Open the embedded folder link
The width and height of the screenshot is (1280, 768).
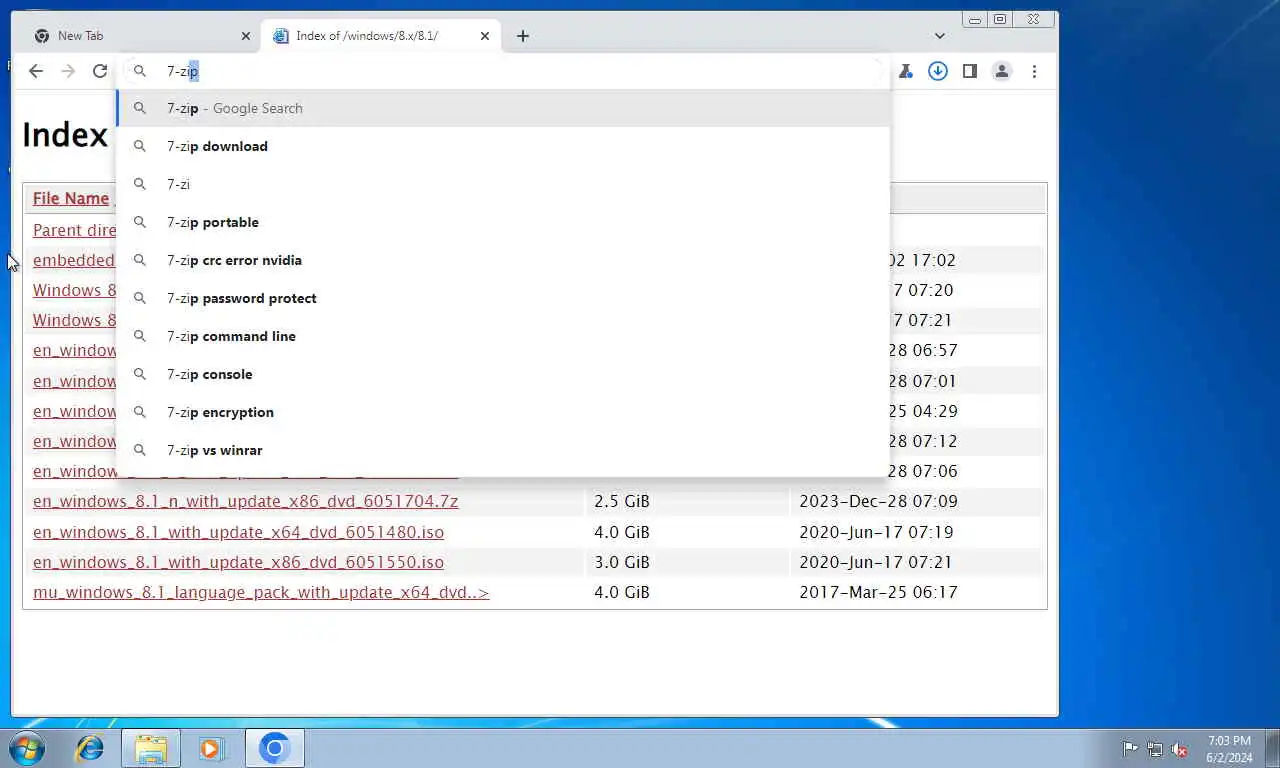74,260
